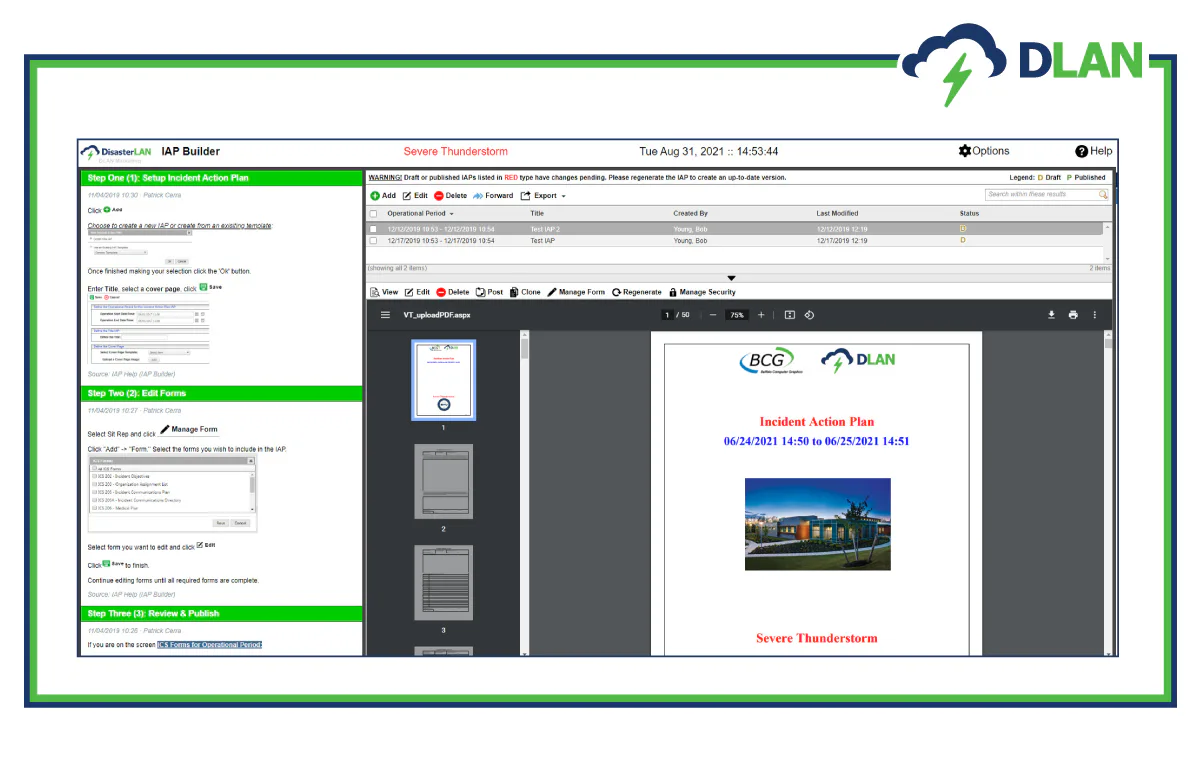This screenshot has height=762, width=1200.
Task: Click the PDF page number field
Action: coord(667,315)
